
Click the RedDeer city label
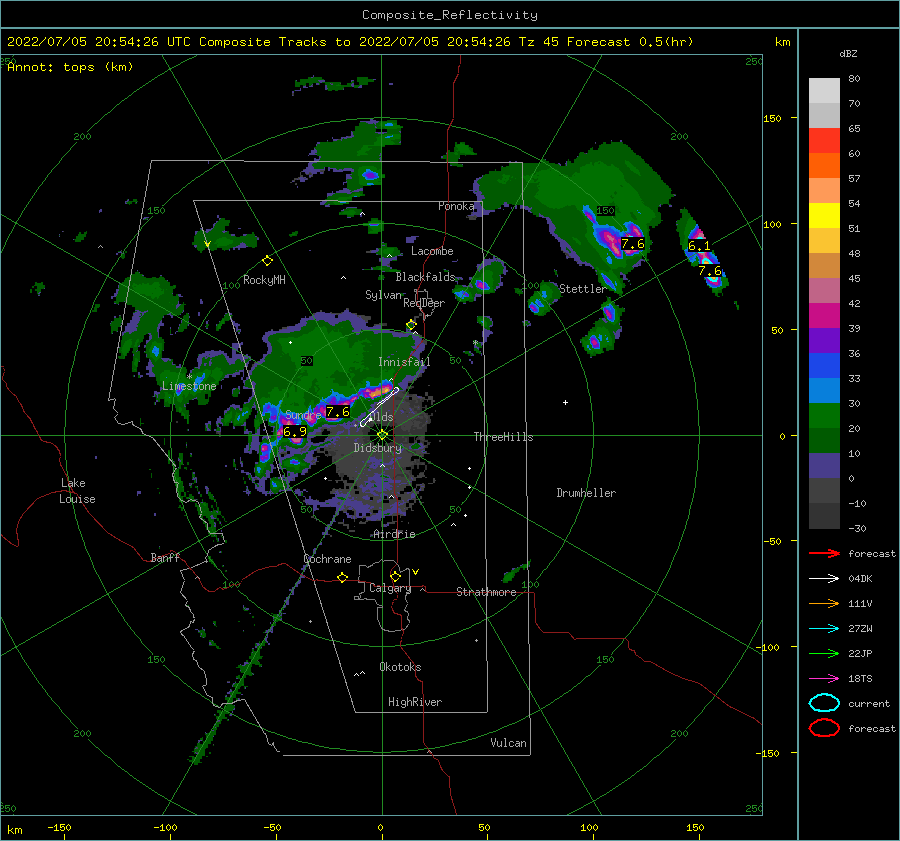424,303
